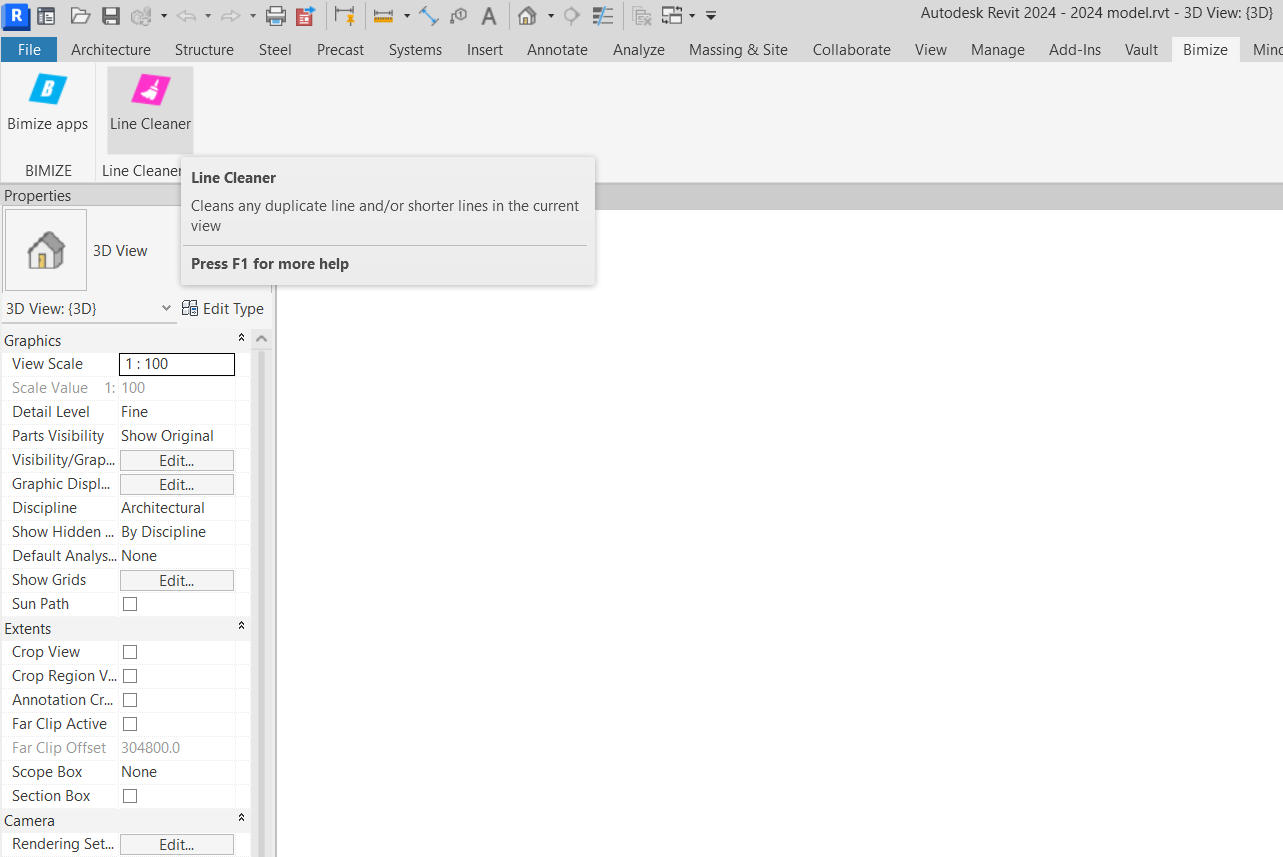Open the Revit Home page icon
Image resolution: width=1283 pixels, height=857 pixels.
[x=46, y=16]
